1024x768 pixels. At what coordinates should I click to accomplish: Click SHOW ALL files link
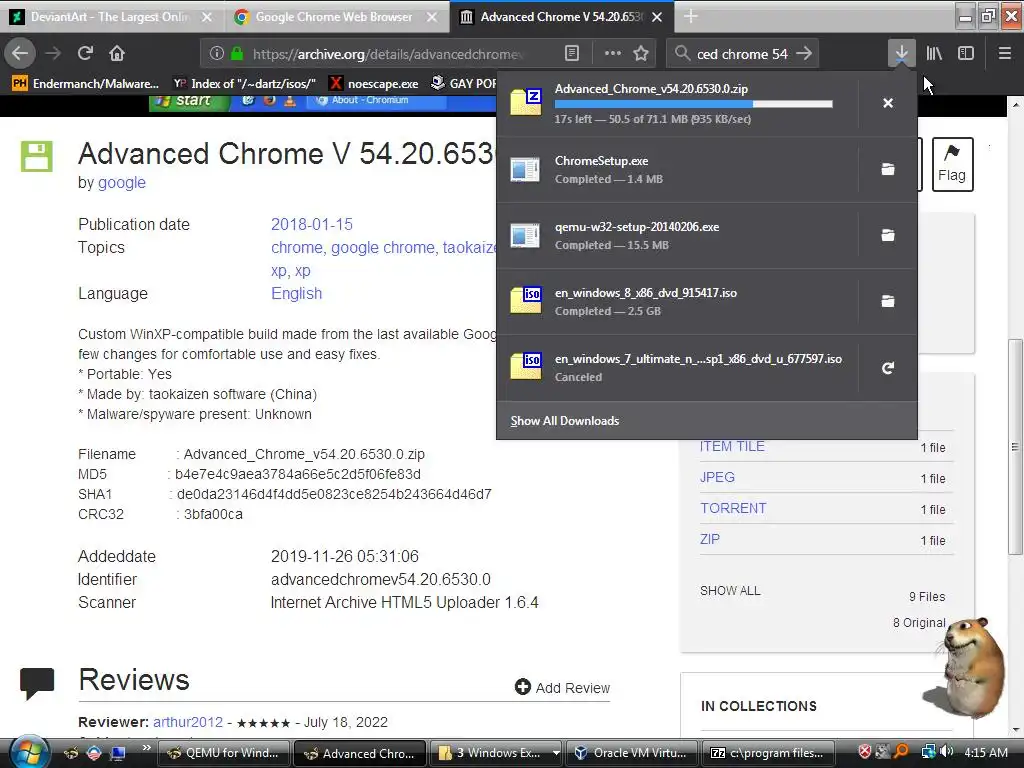[x=730, y=590]
